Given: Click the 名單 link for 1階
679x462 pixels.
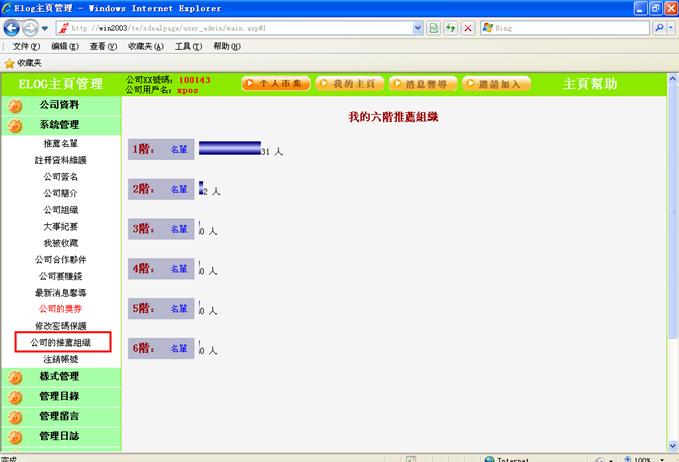Looking at the screenshot, I should pyautogui.click(x=179, y=149).
